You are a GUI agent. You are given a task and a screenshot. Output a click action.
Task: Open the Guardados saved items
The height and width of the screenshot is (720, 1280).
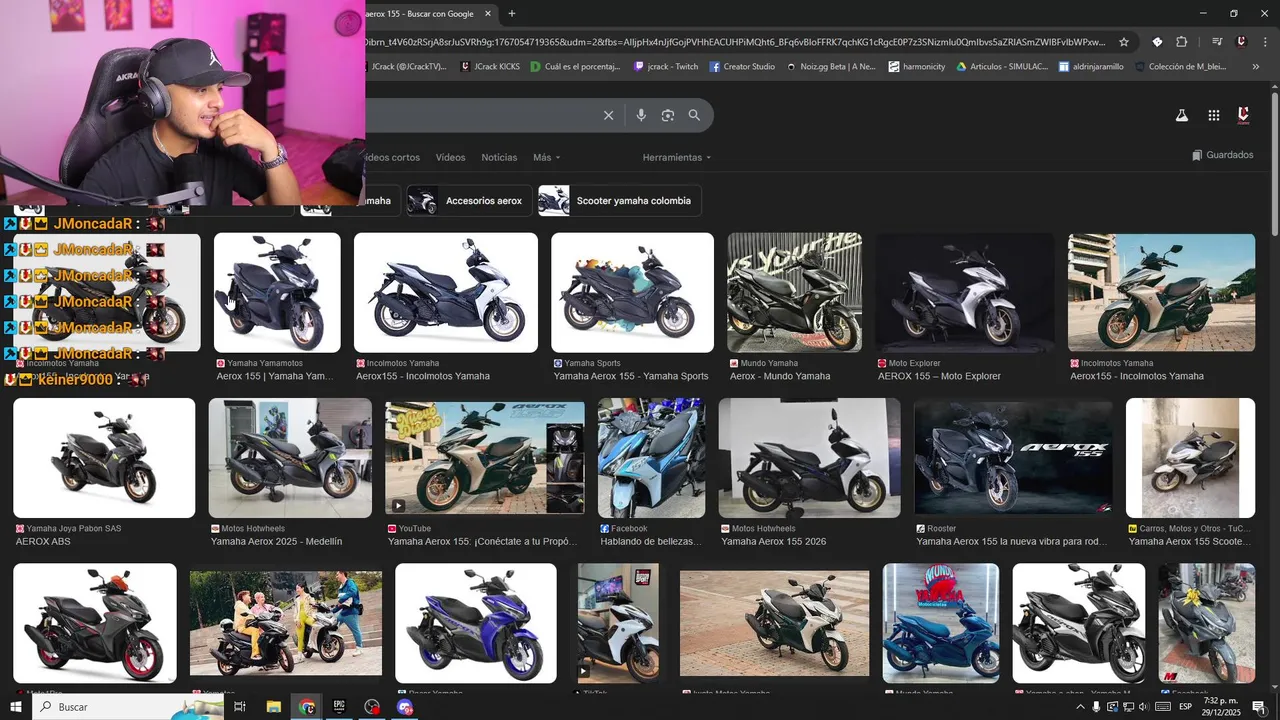click(1223, 155)
